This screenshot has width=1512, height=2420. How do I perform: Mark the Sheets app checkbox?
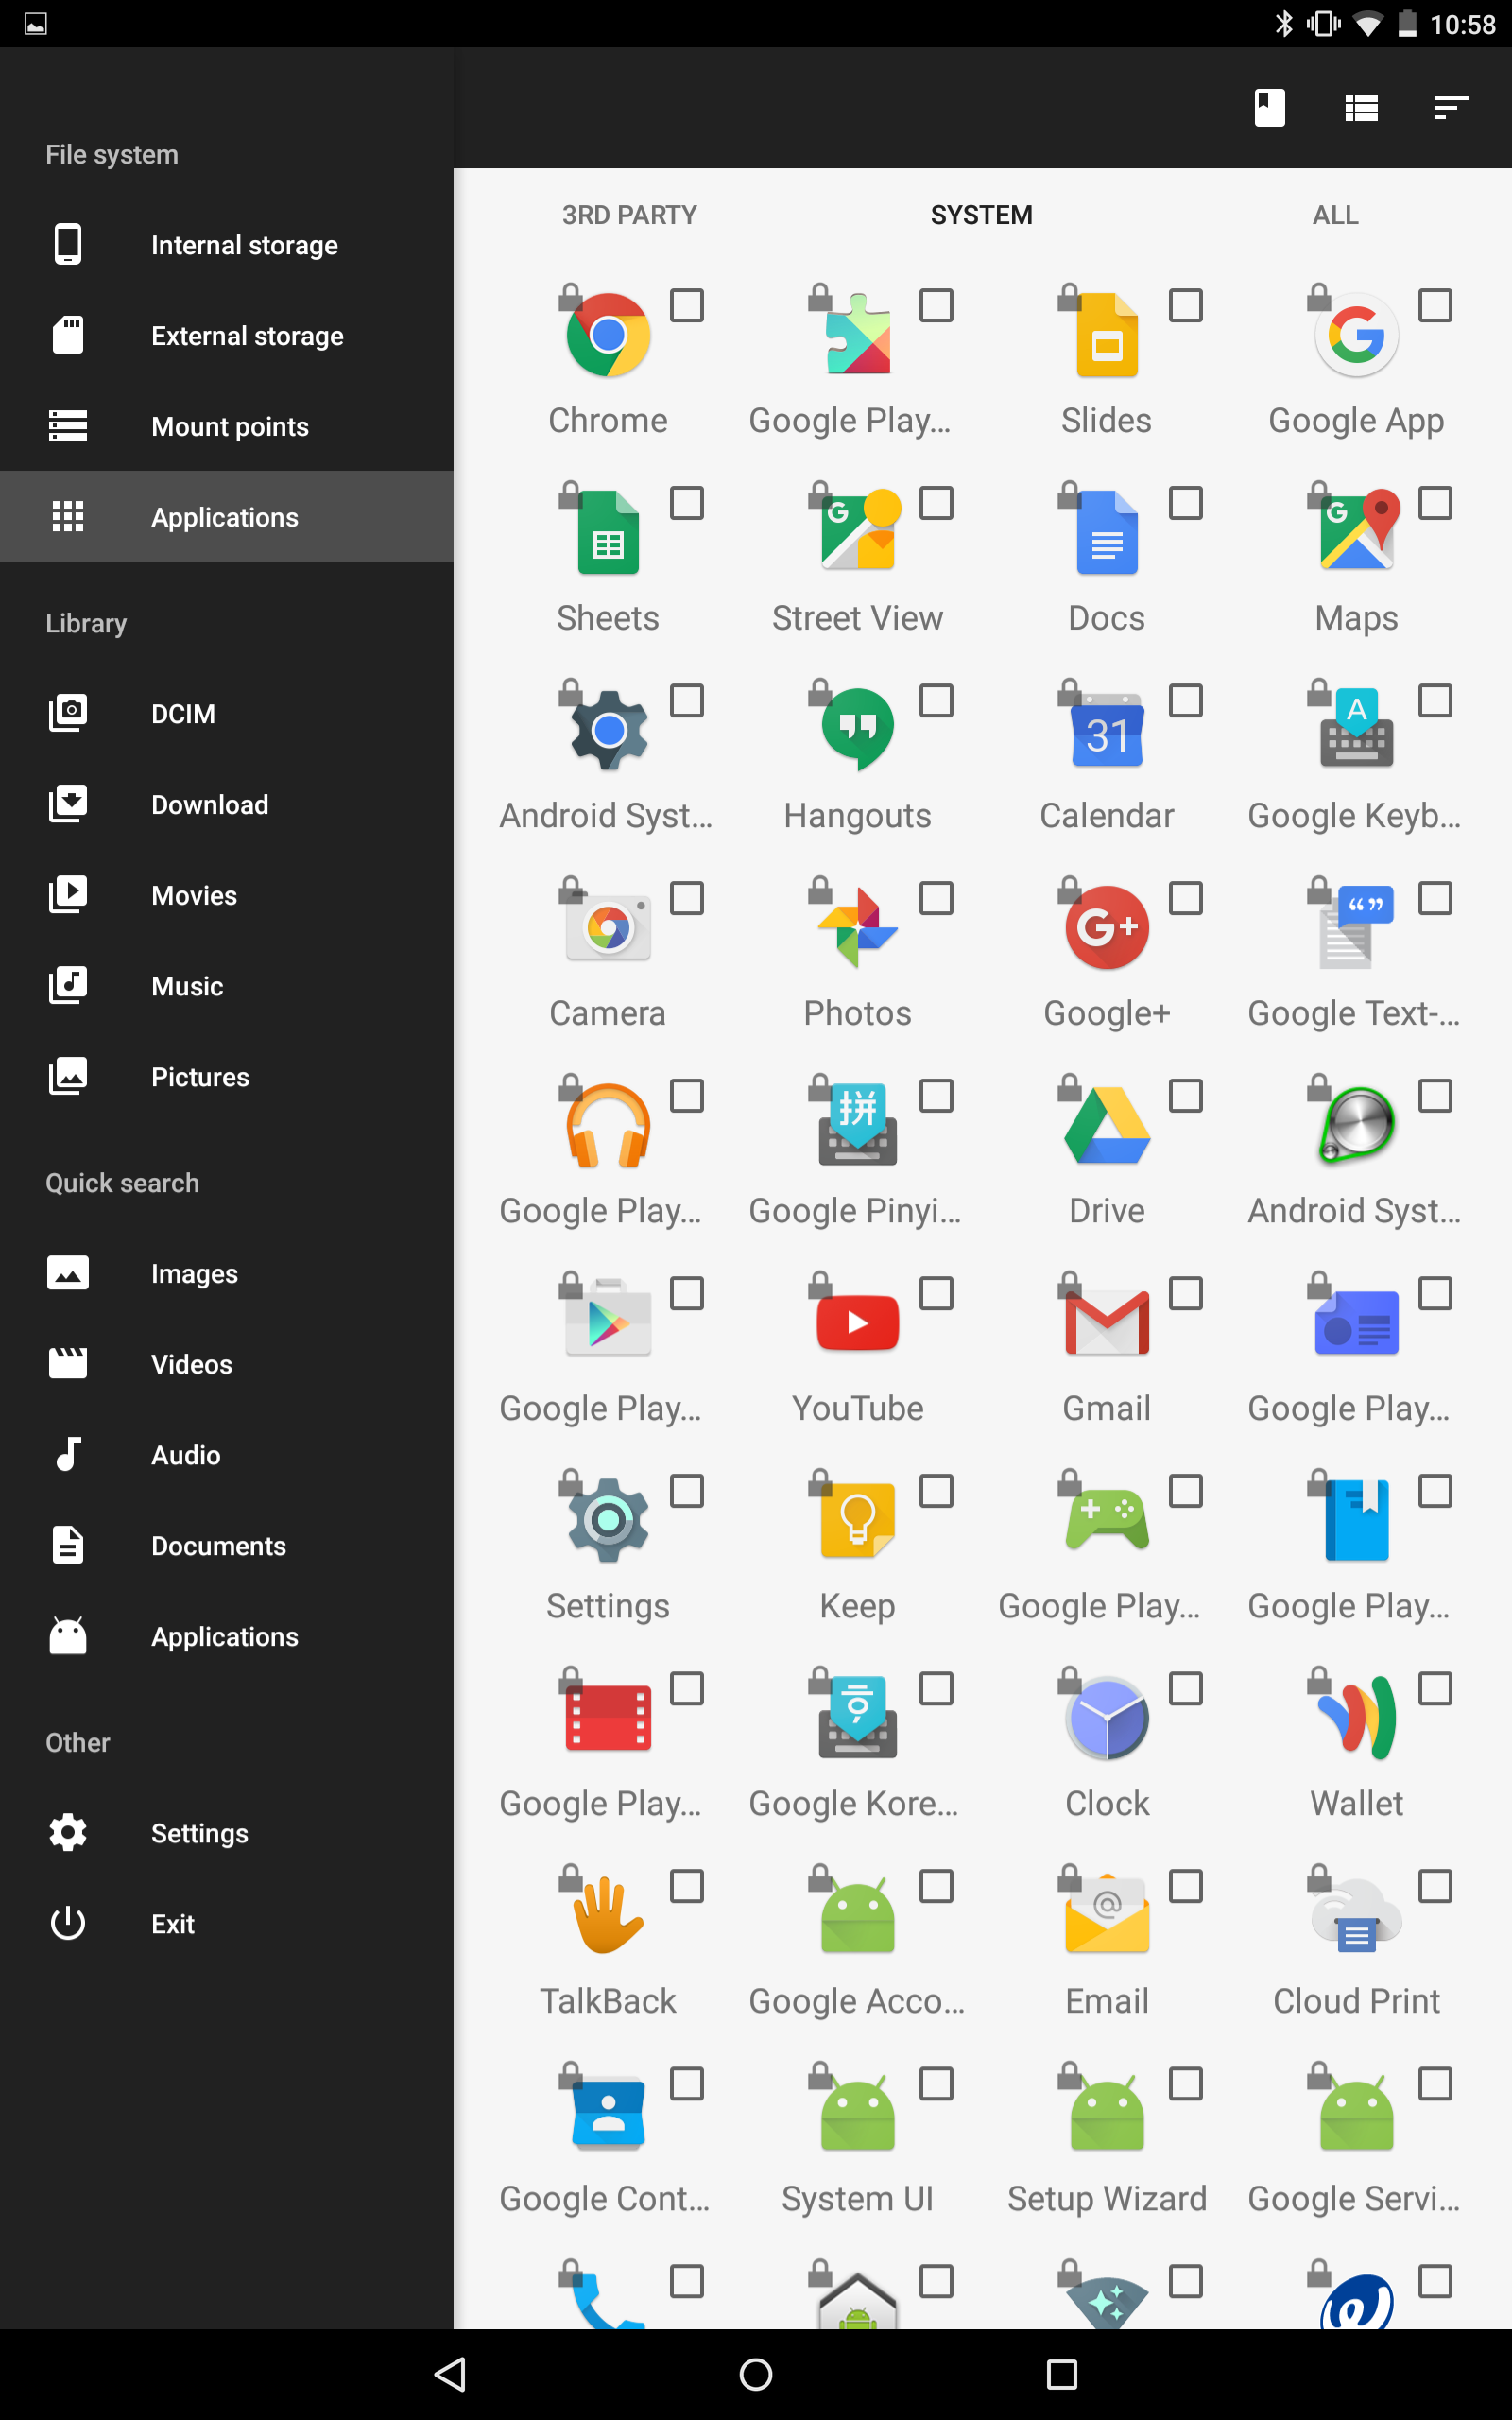point(687,502)
